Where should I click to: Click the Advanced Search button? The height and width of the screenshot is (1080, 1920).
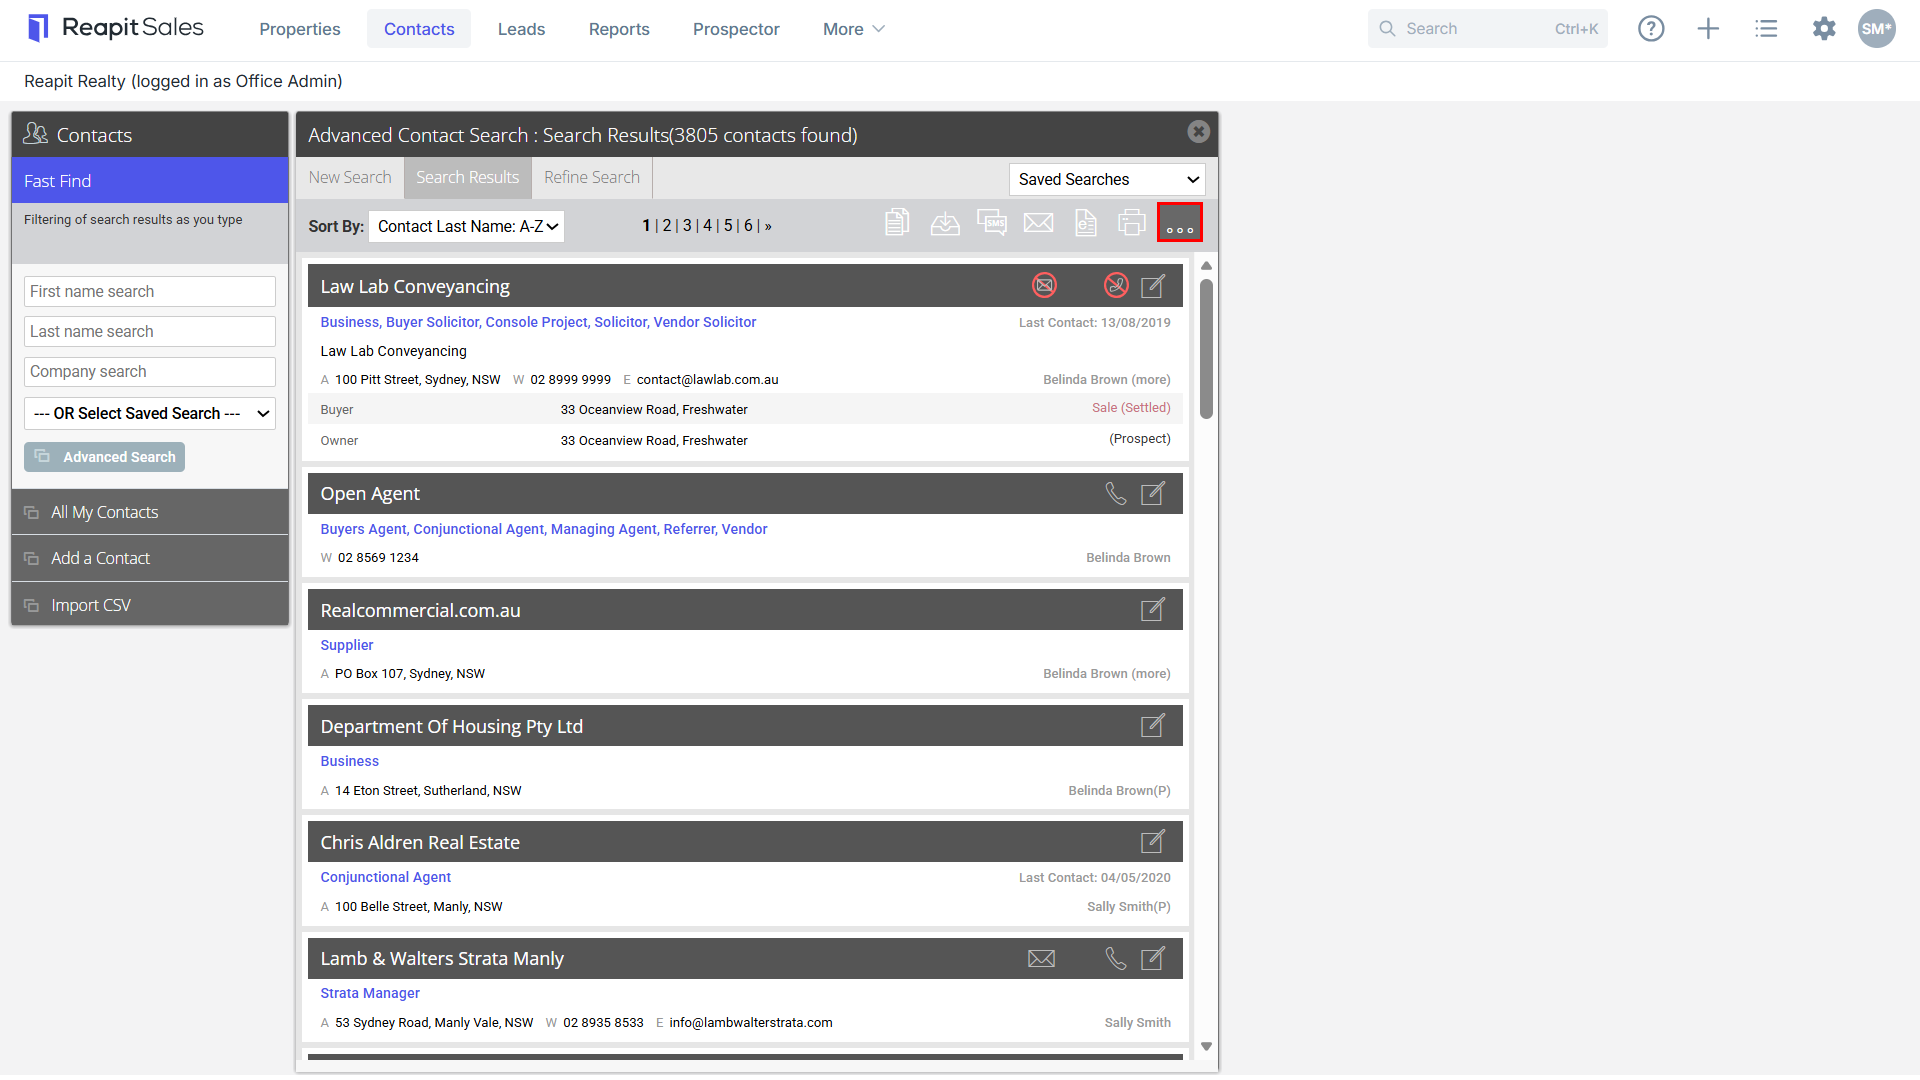[104, 457]
